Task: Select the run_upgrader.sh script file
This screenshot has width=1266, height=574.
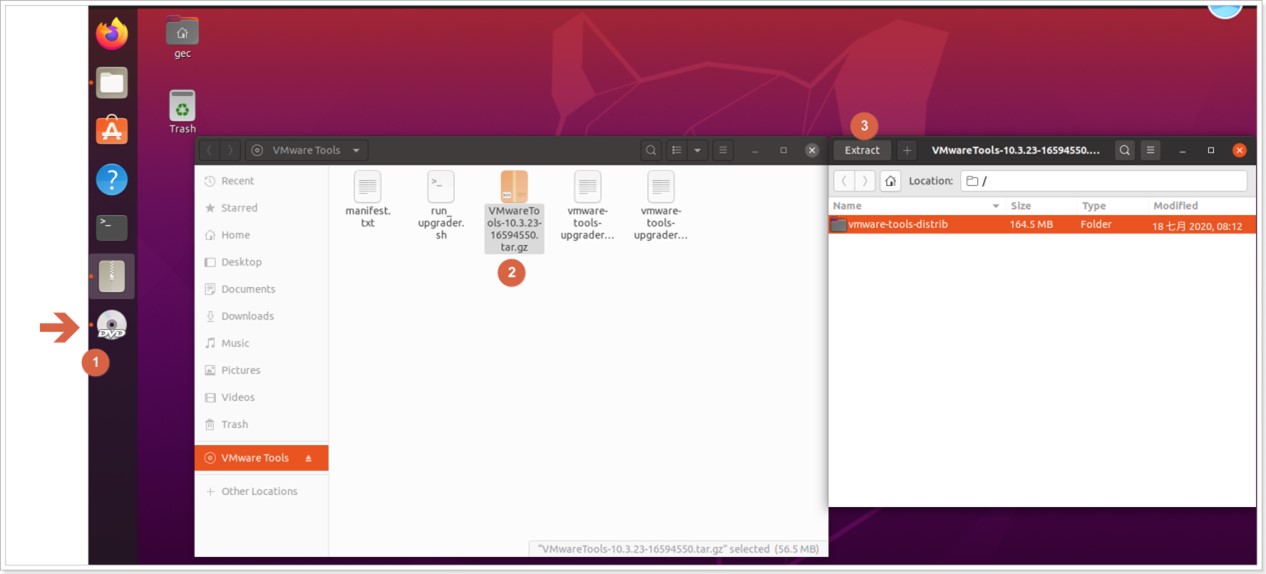Action: tap(441, 205)
